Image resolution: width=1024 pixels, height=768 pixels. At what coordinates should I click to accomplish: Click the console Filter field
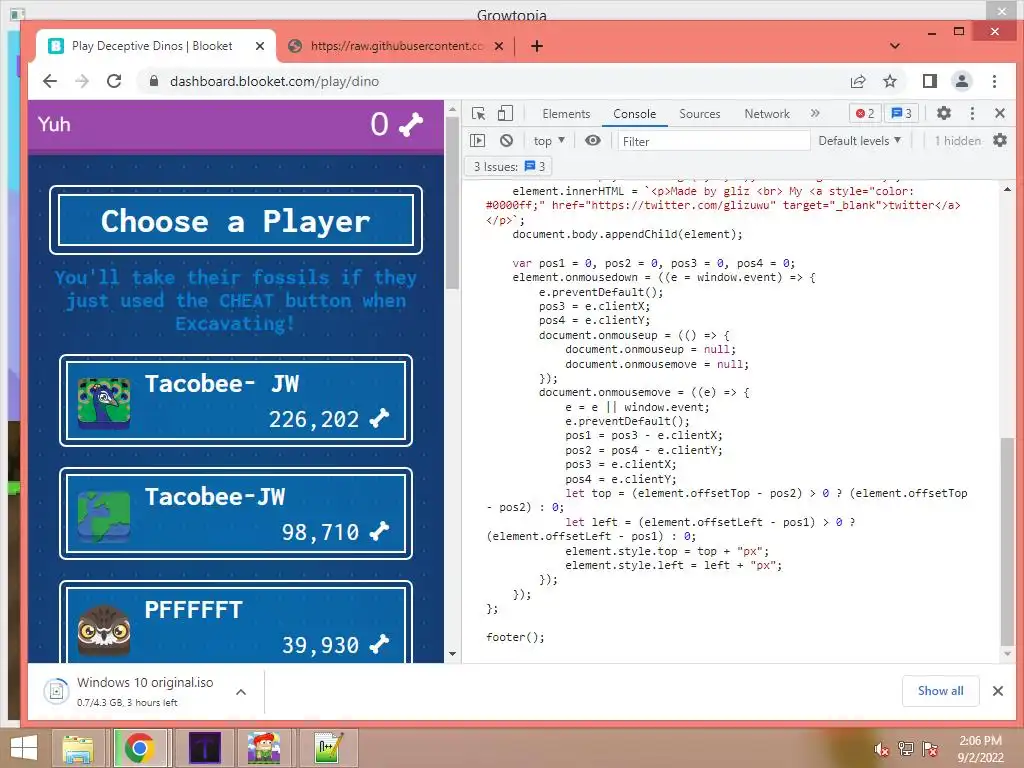[713, 141]
